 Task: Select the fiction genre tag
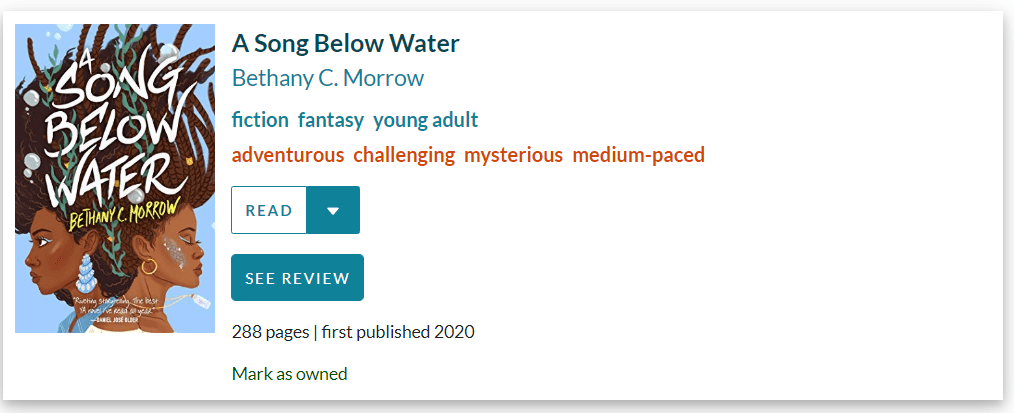(x=260, y=120)
